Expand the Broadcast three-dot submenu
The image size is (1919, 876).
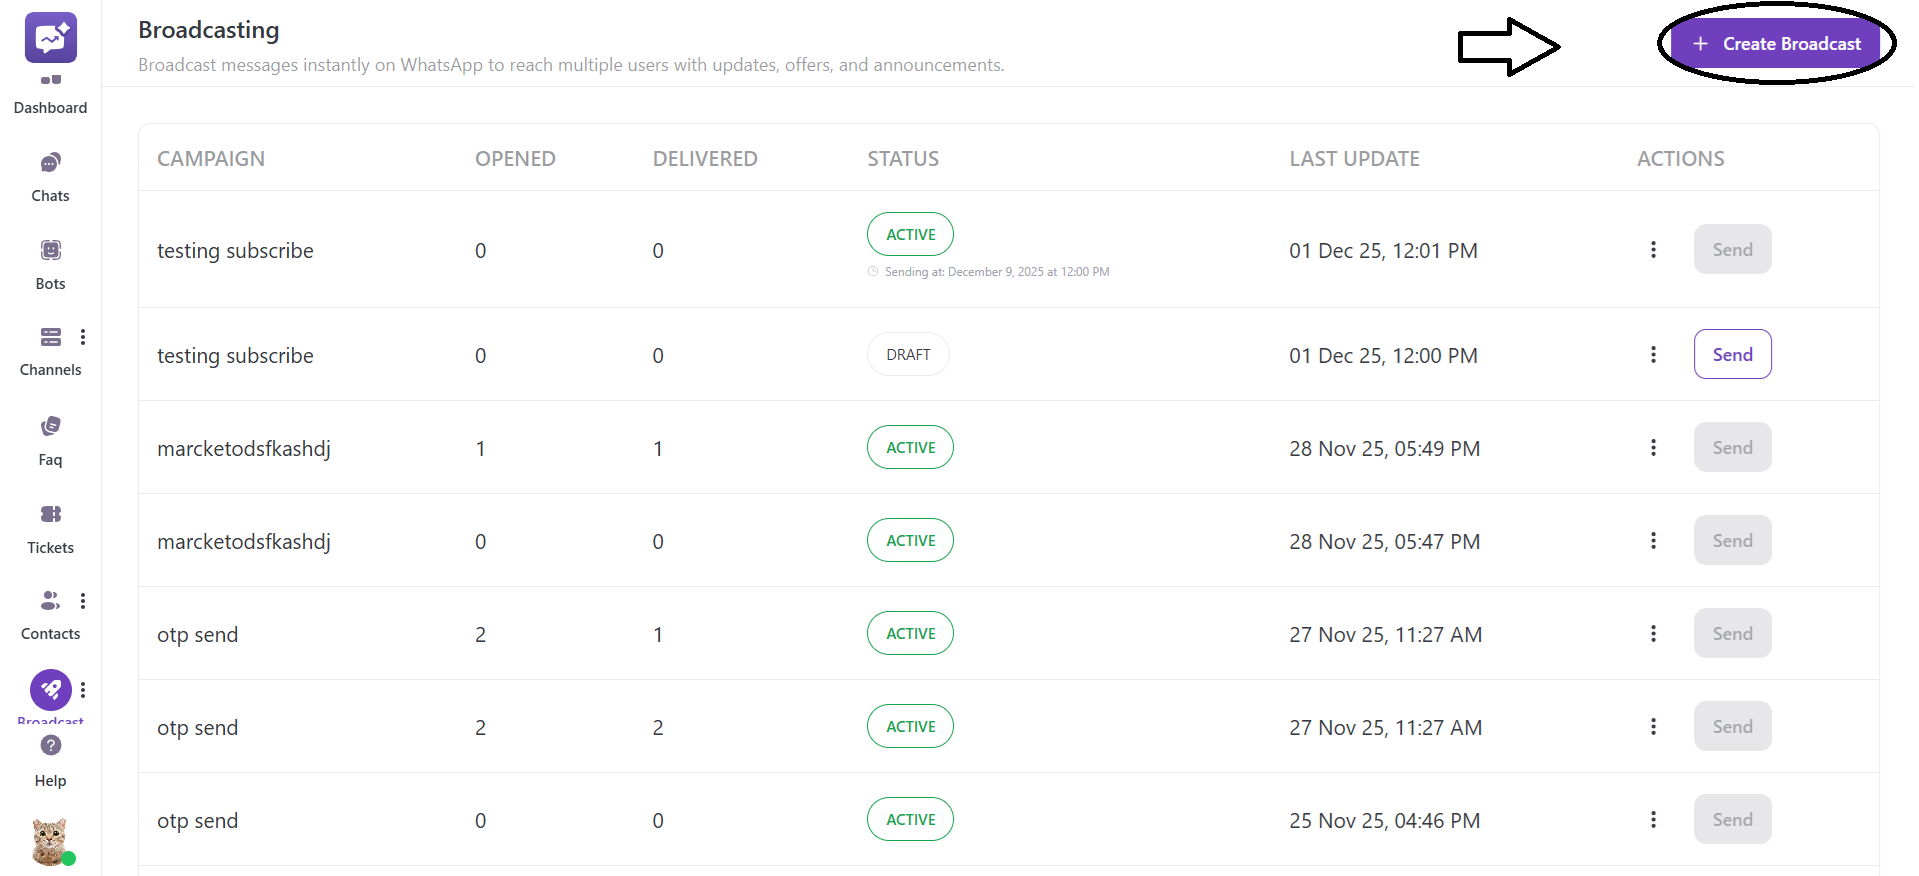click(x=83, y=690)
